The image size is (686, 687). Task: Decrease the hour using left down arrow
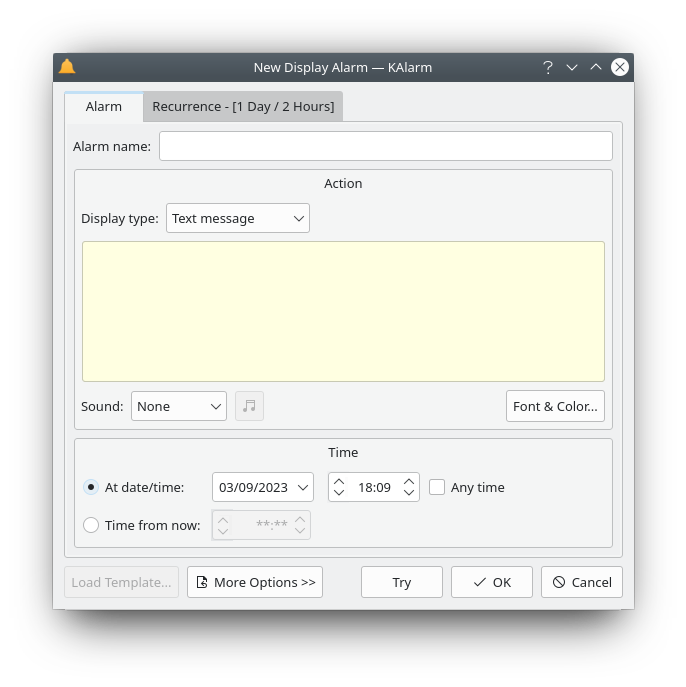coord(339,492)
